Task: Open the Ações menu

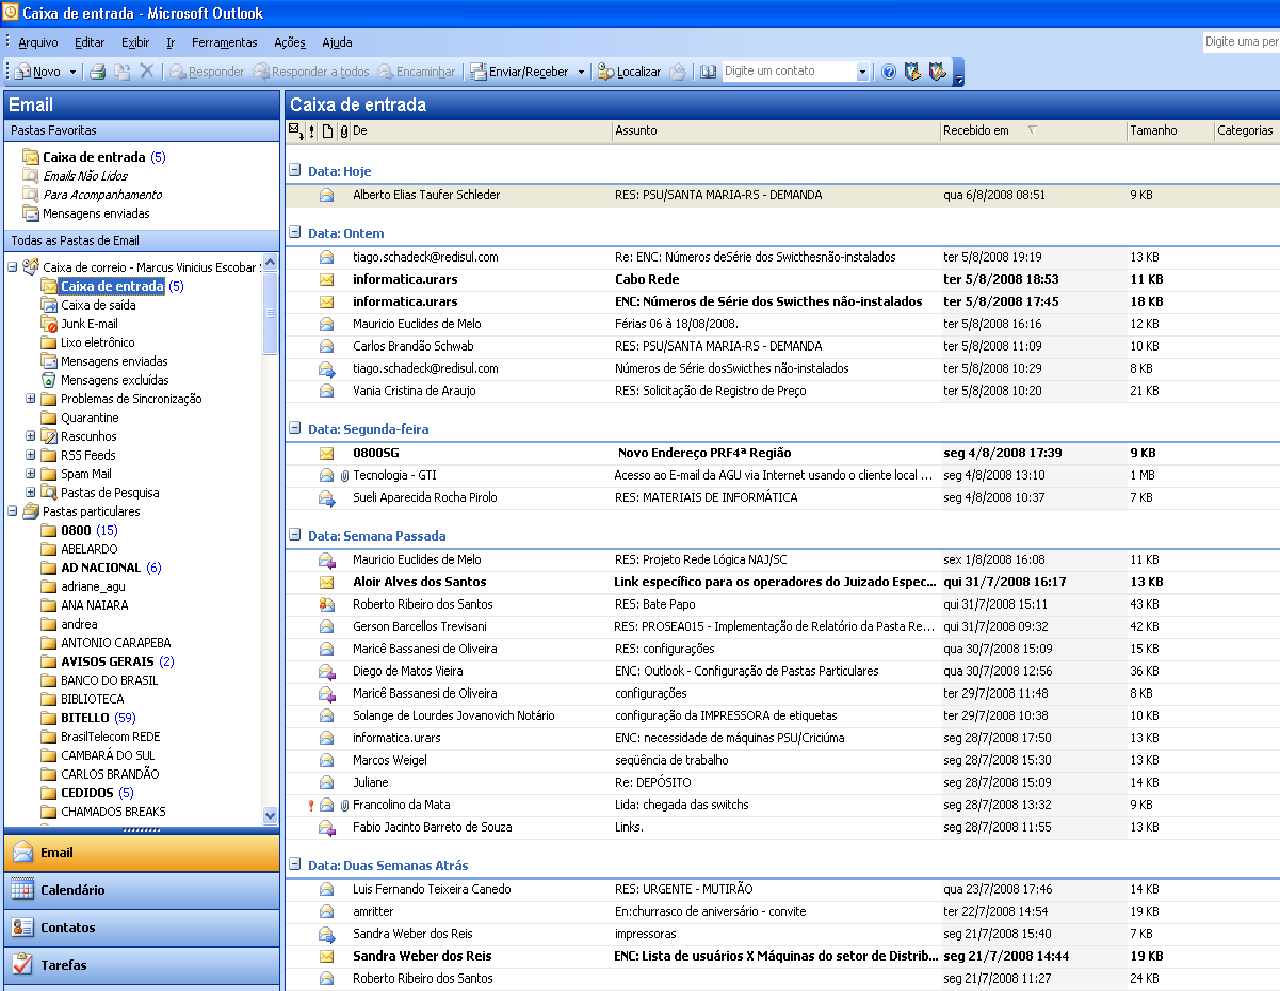Action: coord(290,42)
